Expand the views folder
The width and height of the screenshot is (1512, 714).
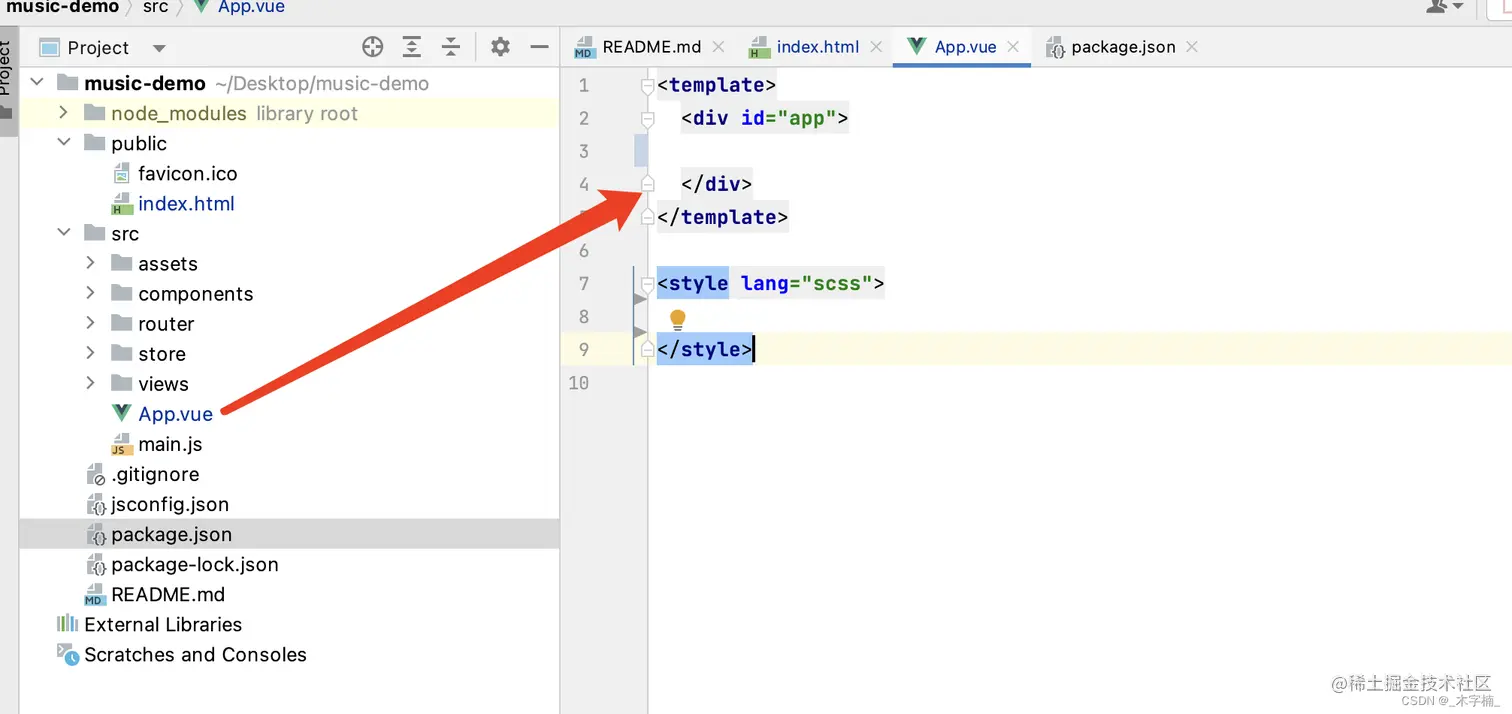point(91,383)
